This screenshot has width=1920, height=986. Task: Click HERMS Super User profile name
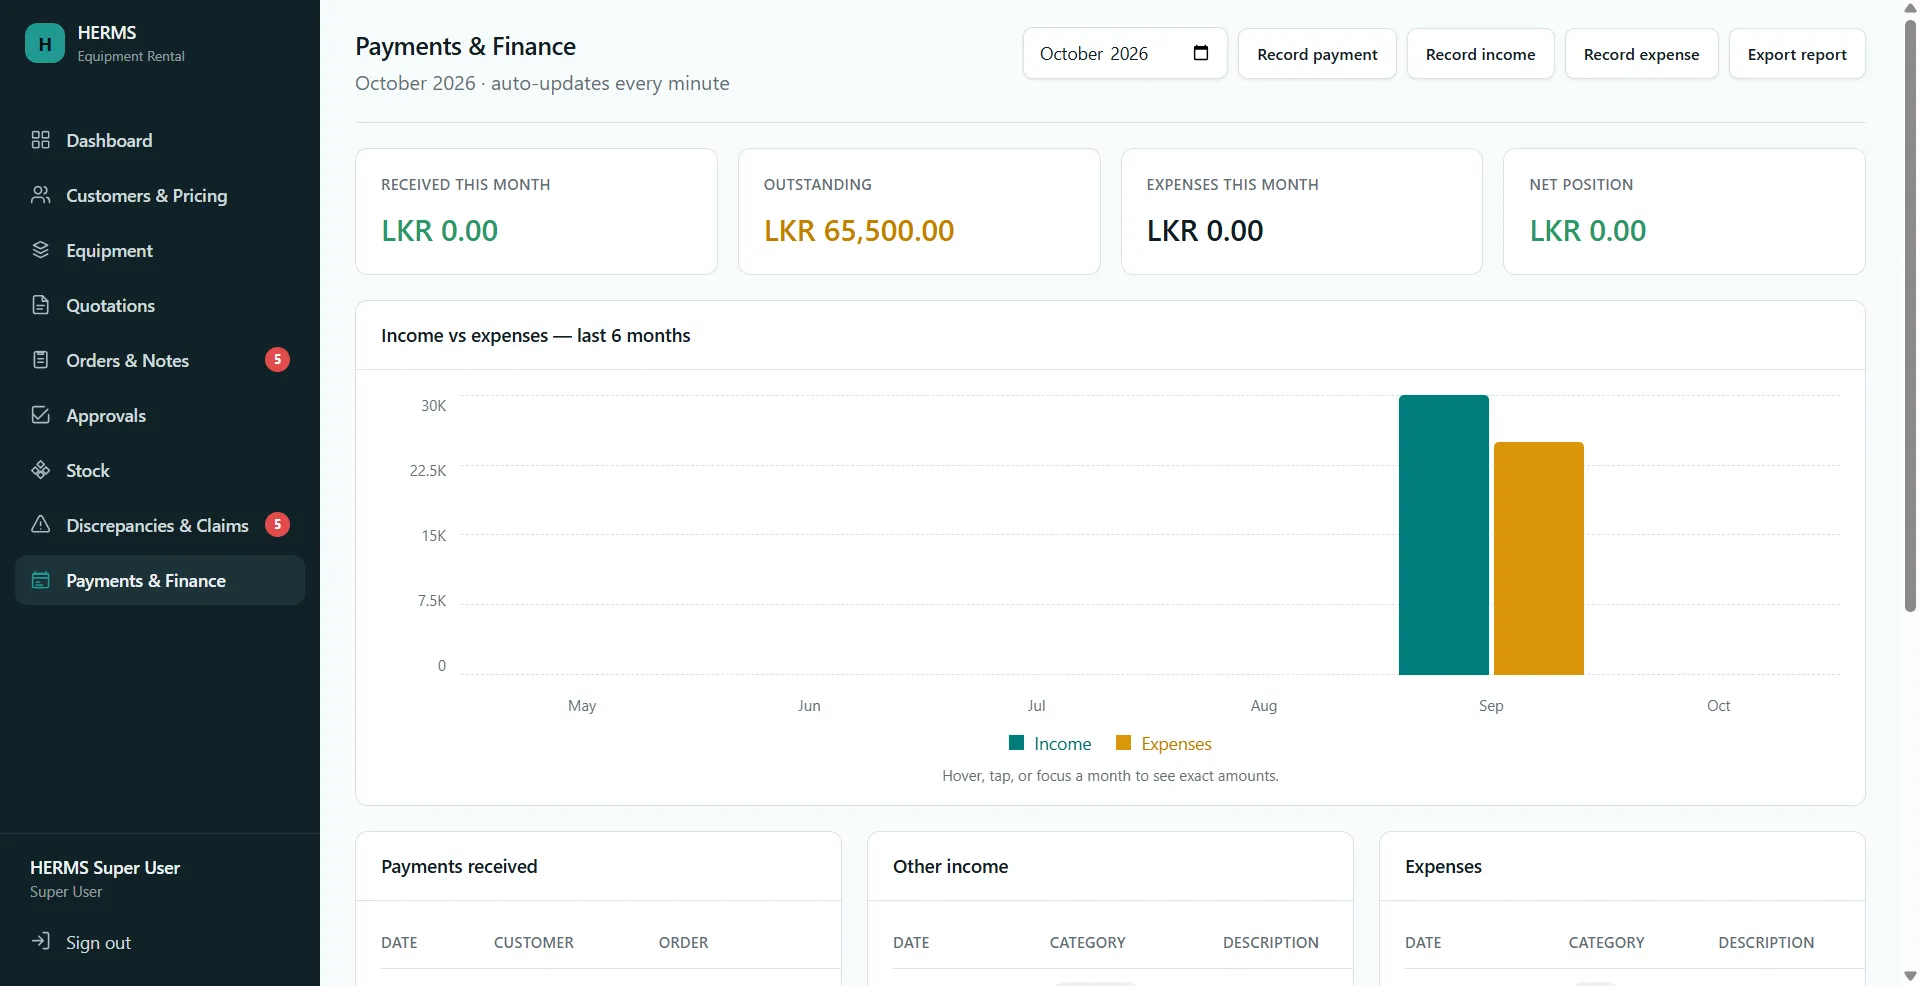point(105,867)
